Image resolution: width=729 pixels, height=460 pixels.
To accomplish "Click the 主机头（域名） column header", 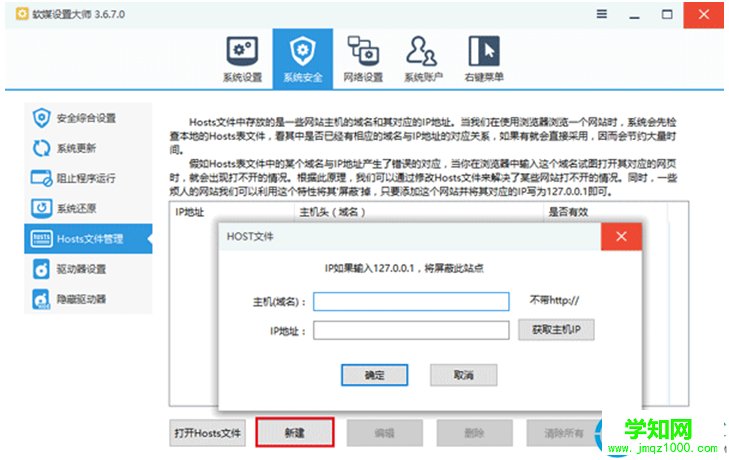I will coord(418,212).
